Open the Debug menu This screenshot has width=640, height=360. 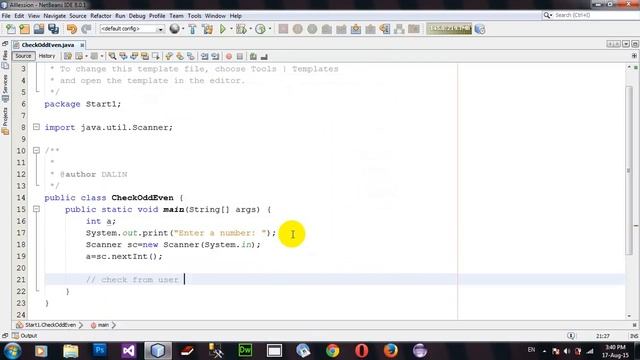[137, 16]
